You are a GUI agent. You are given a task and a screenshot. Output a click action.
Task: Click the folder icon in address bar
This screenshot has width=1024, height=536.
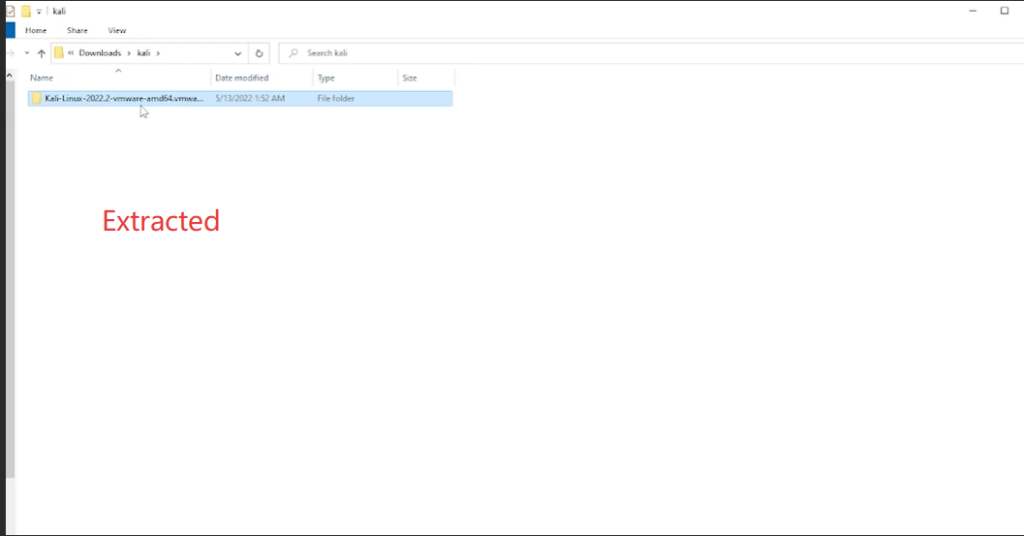click(59, 53)
